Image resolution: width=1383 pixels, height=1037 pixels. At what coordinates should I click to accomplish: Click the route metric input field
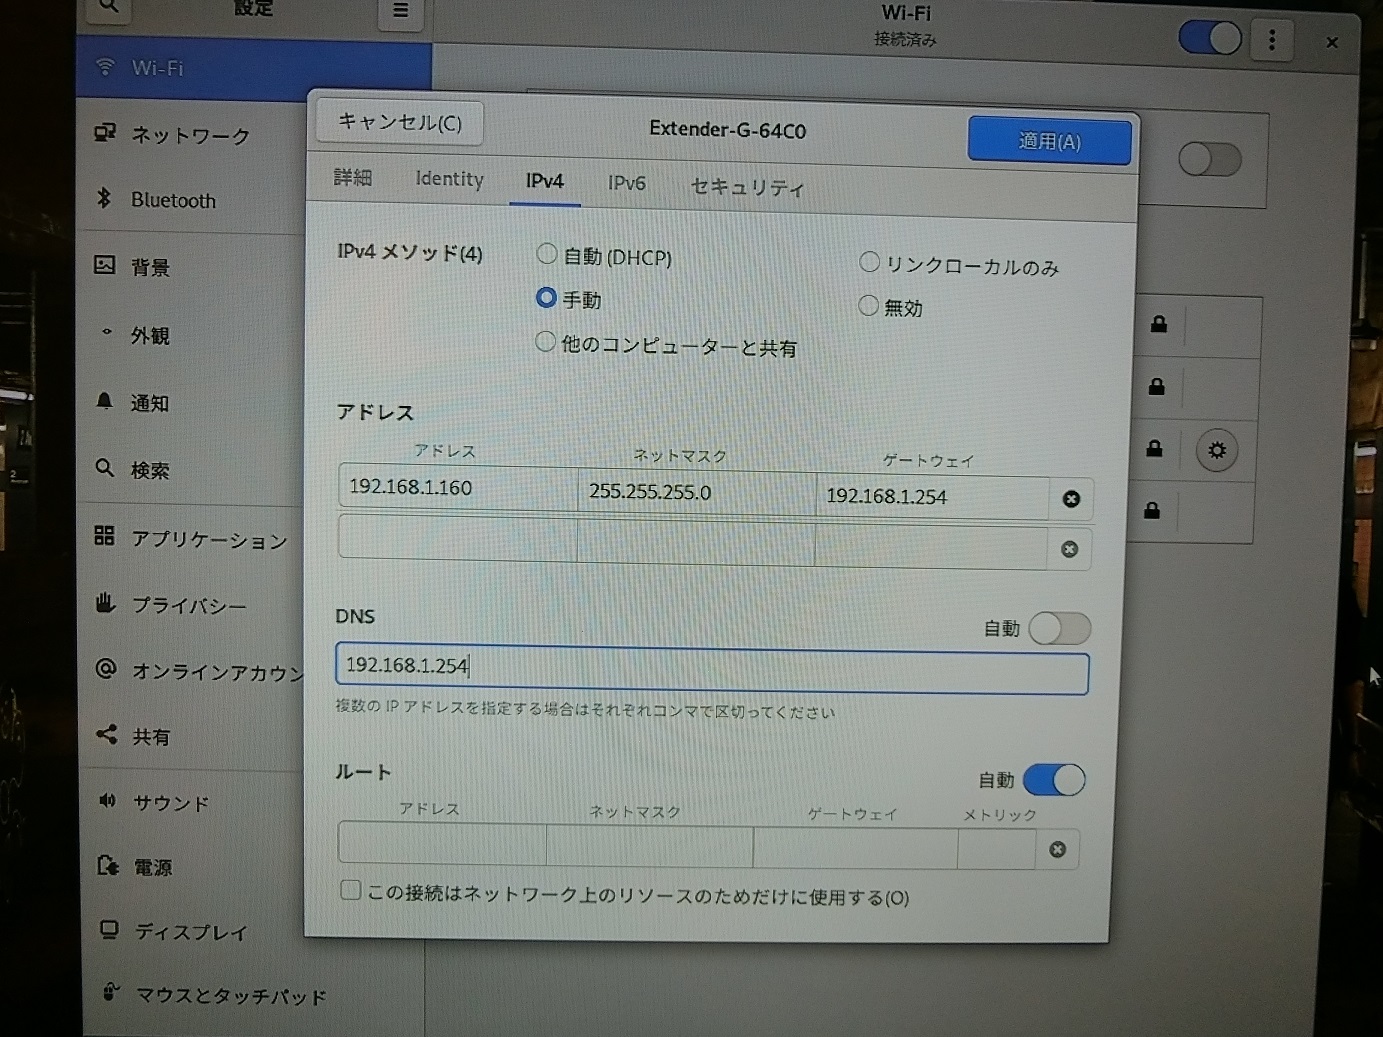click(997, 849)
